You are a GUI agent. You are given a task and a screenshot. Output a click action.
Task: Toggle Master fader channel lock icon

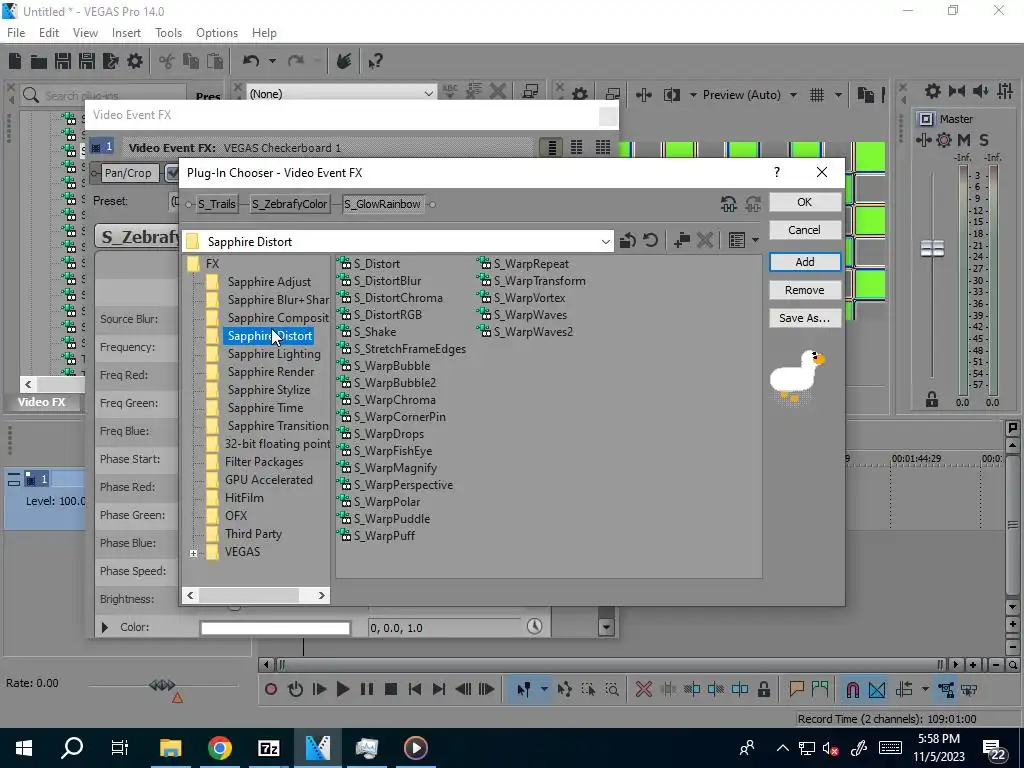pyautogui.click(x=931, y=399)
